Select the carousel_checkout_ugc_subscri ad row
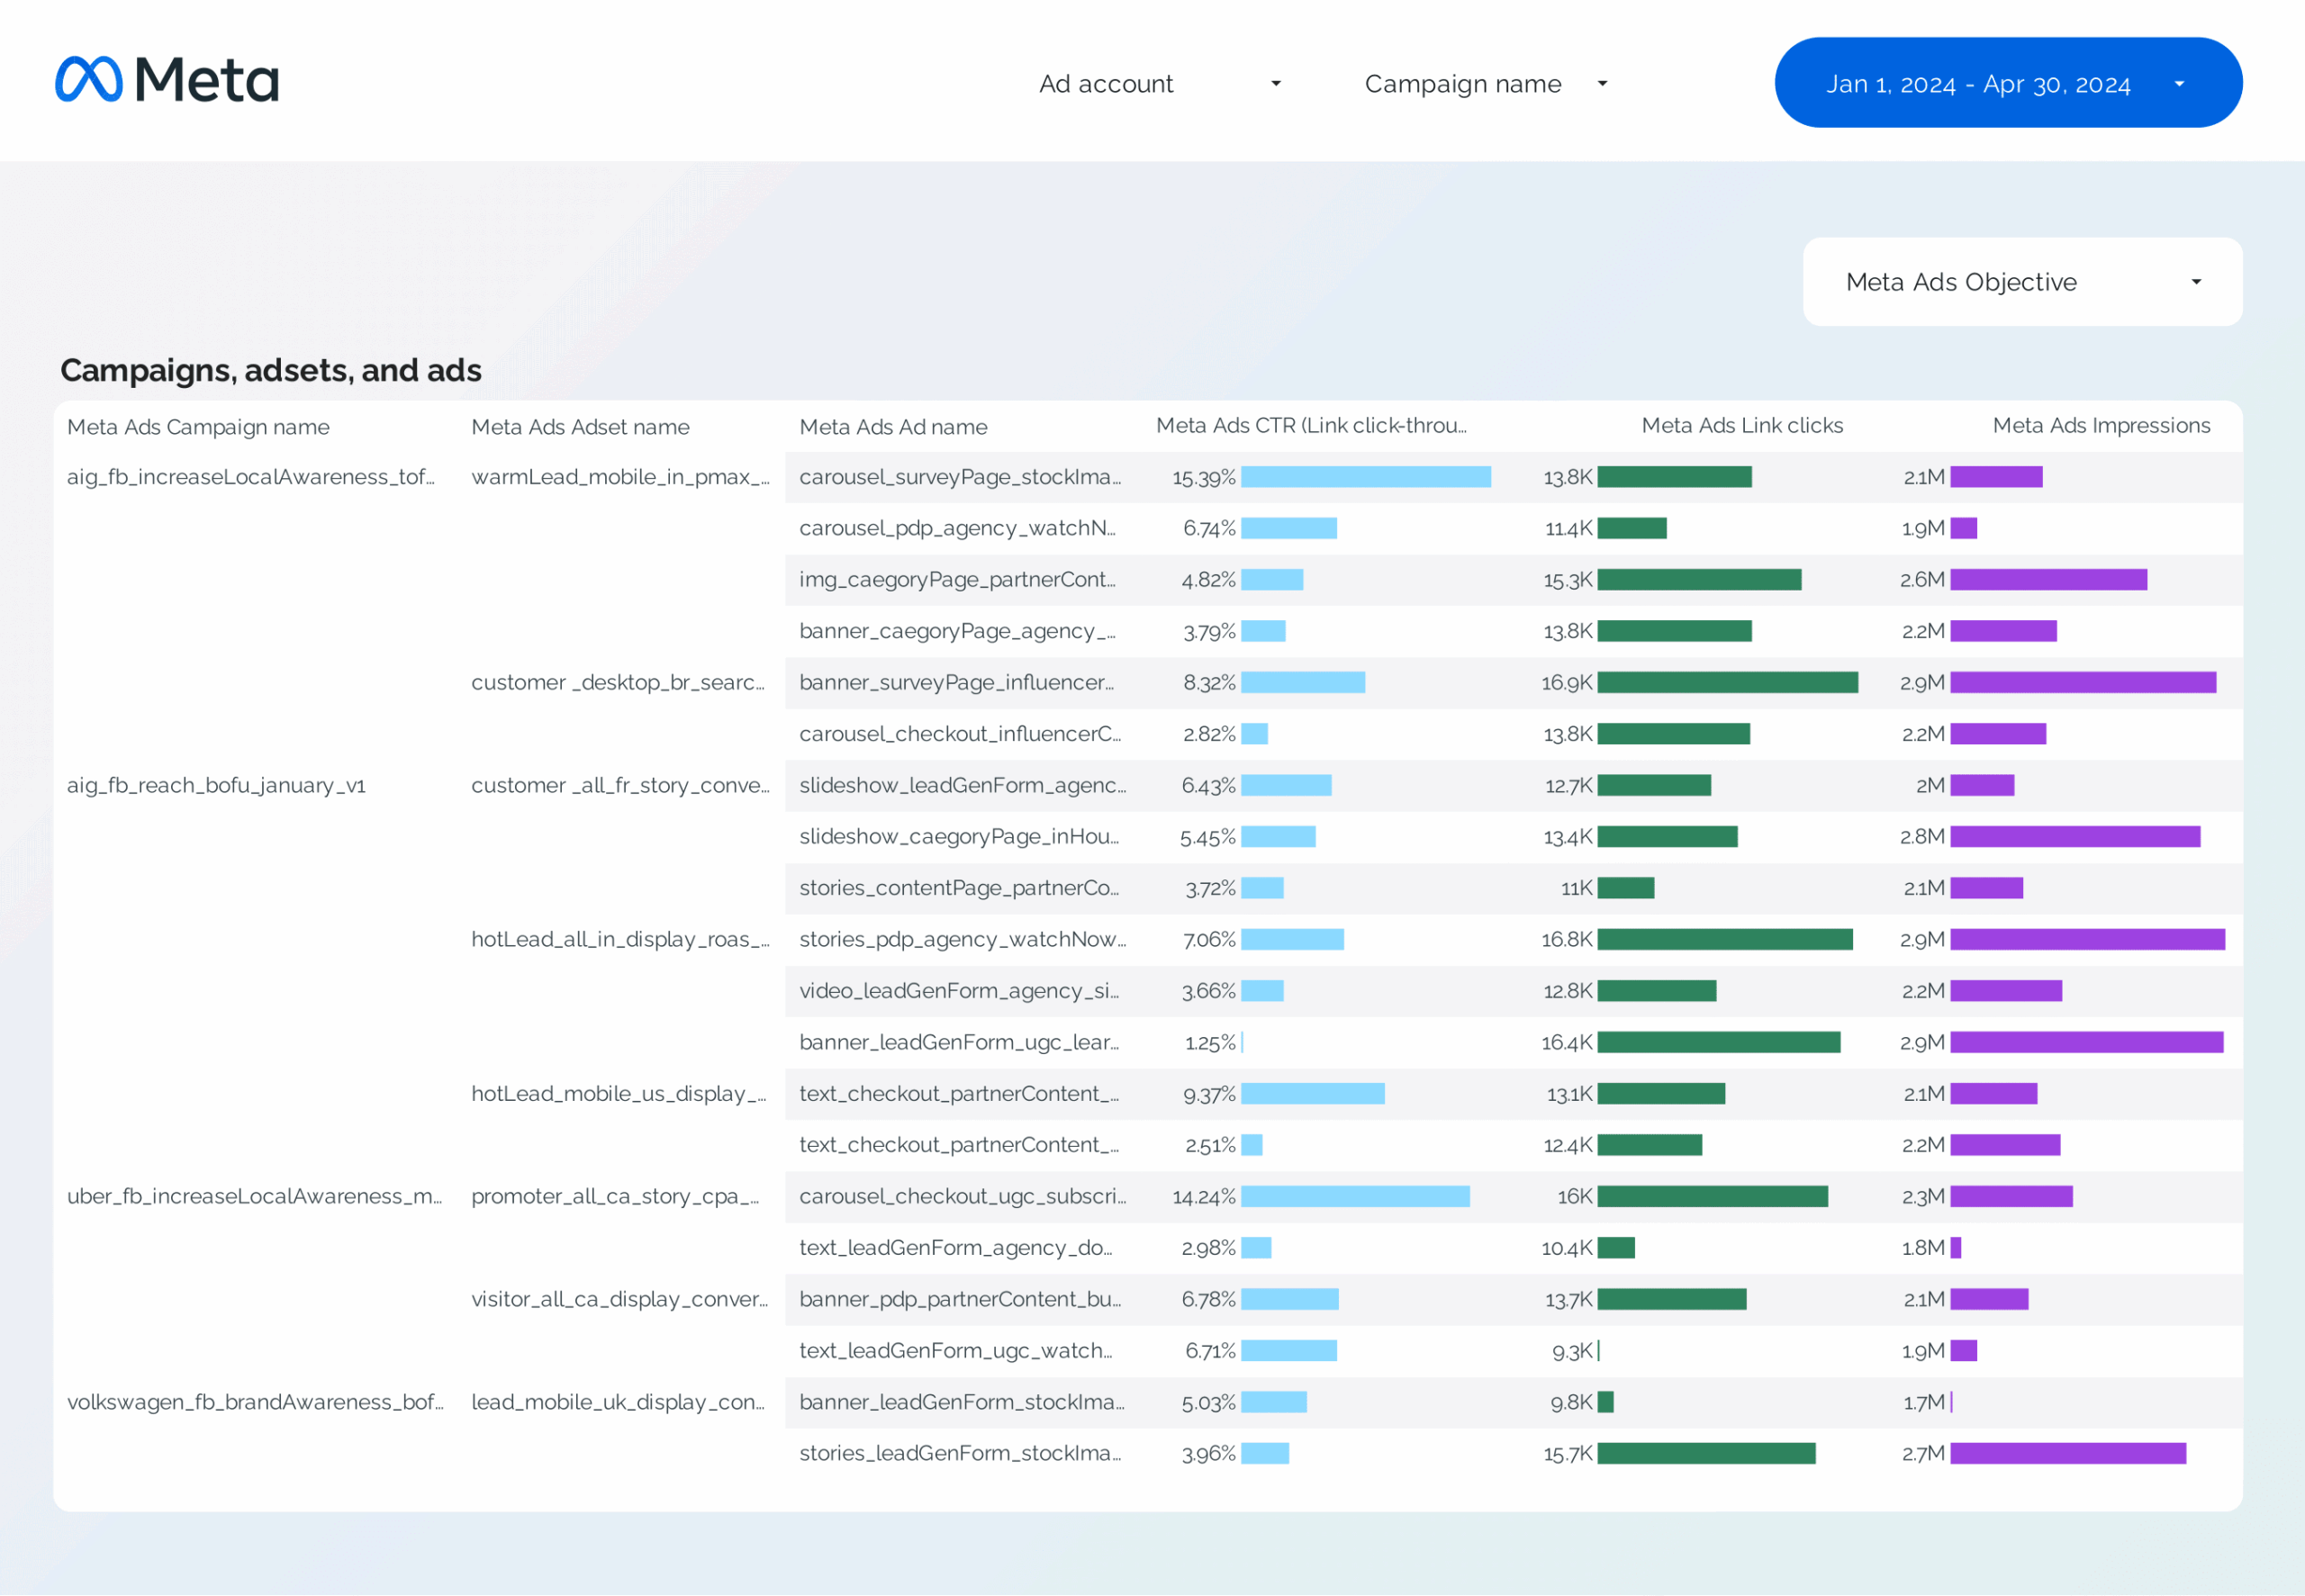Image resolution: width=2305 pixels, height=1596 pixels. (x=962, y=1196)
